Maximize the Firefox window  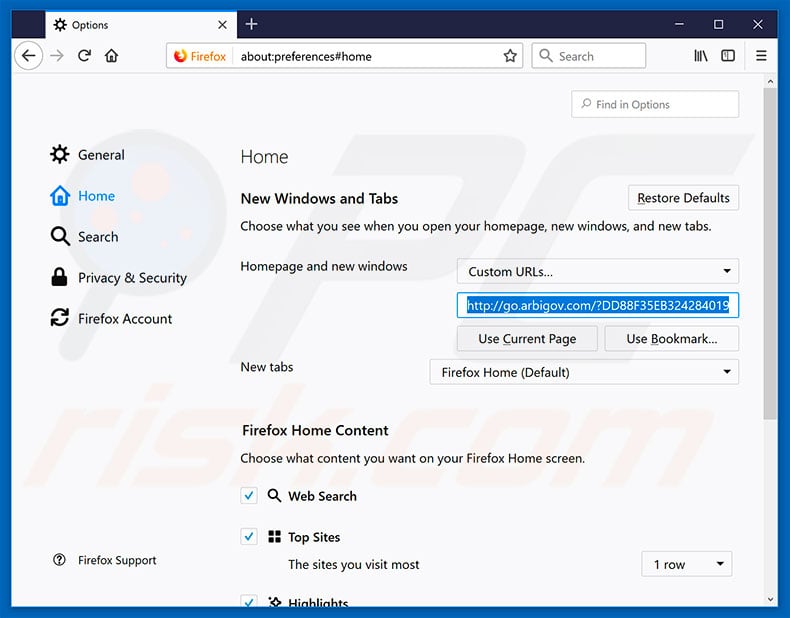tap(718, 24)
